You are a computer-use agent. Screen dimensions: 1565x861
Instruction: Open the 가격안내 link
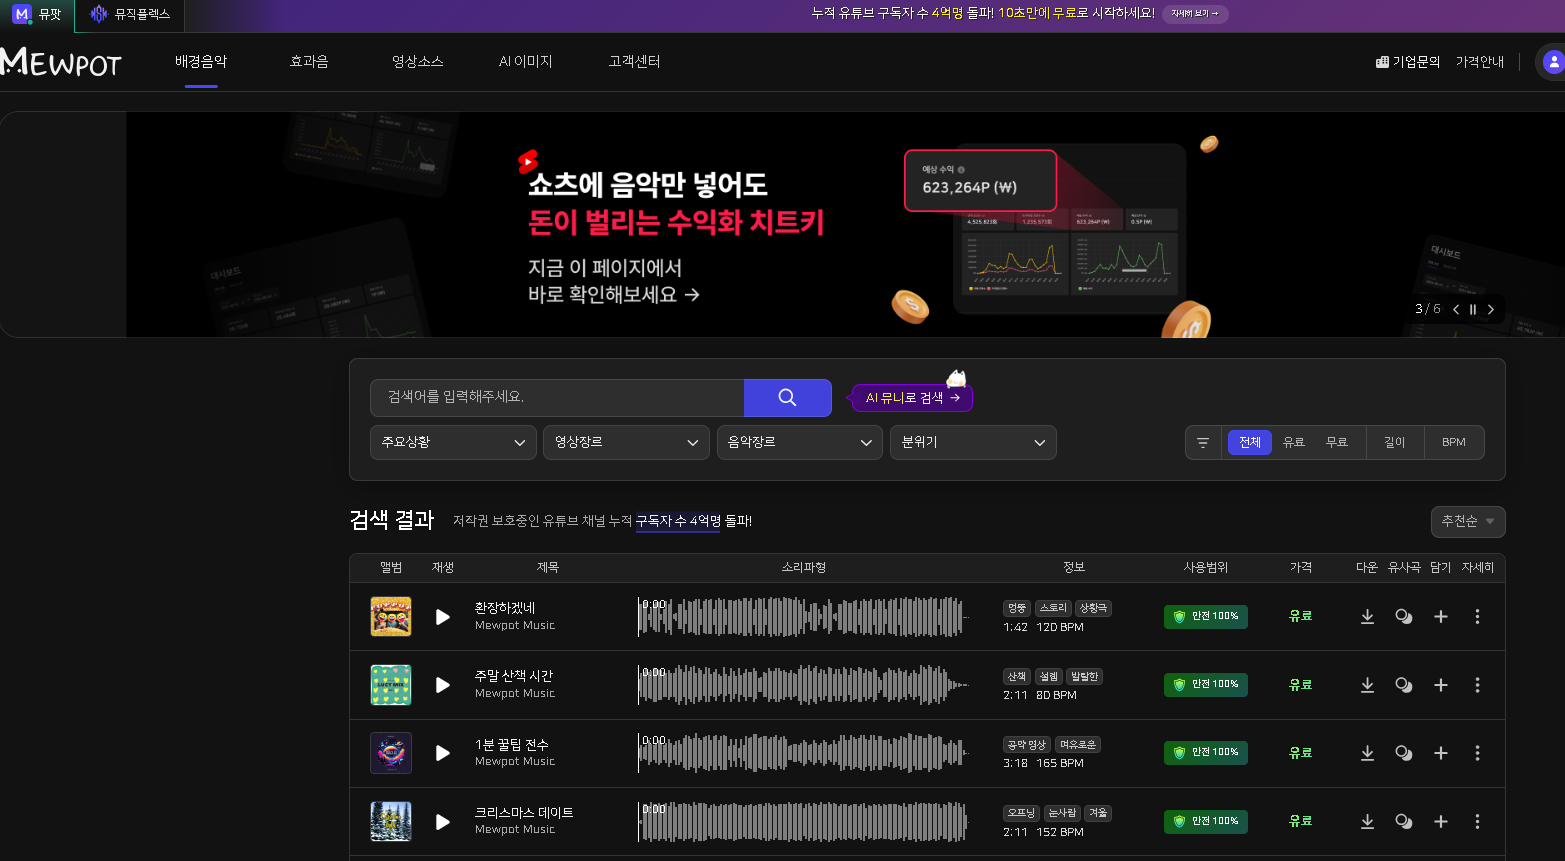click(1480, 62)
